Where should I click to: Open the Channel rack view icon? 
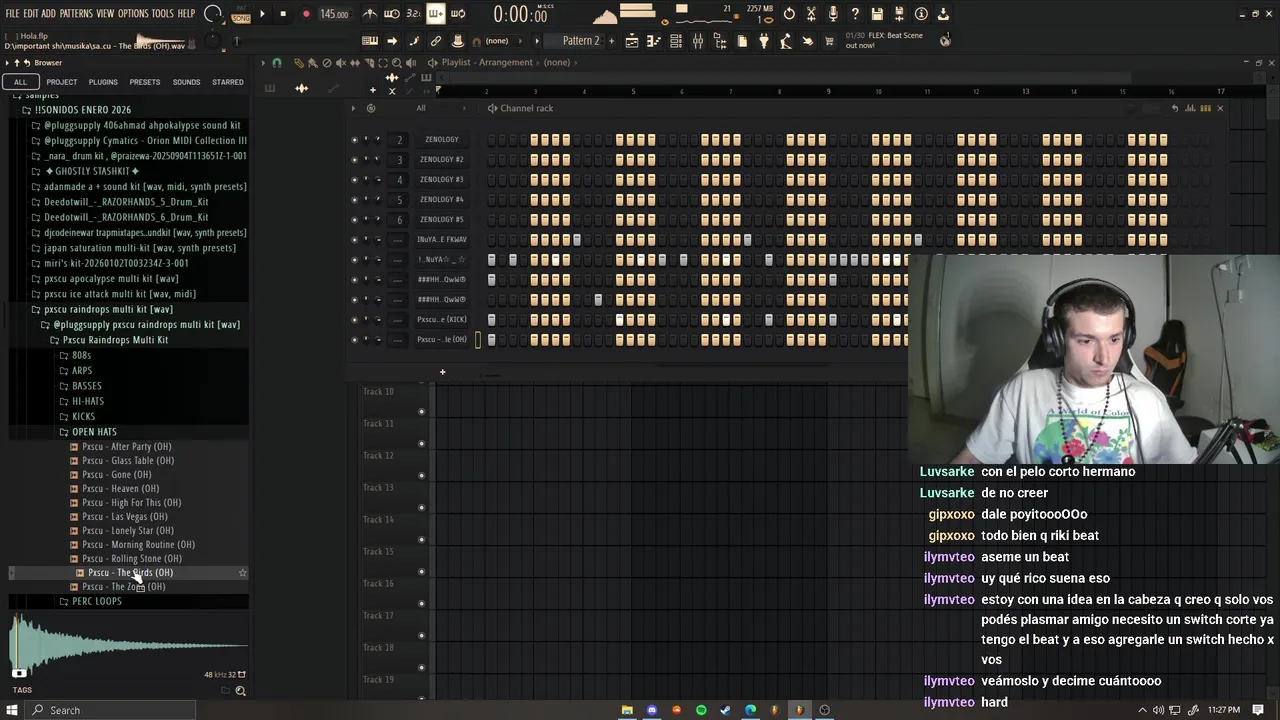pos(676,41)
